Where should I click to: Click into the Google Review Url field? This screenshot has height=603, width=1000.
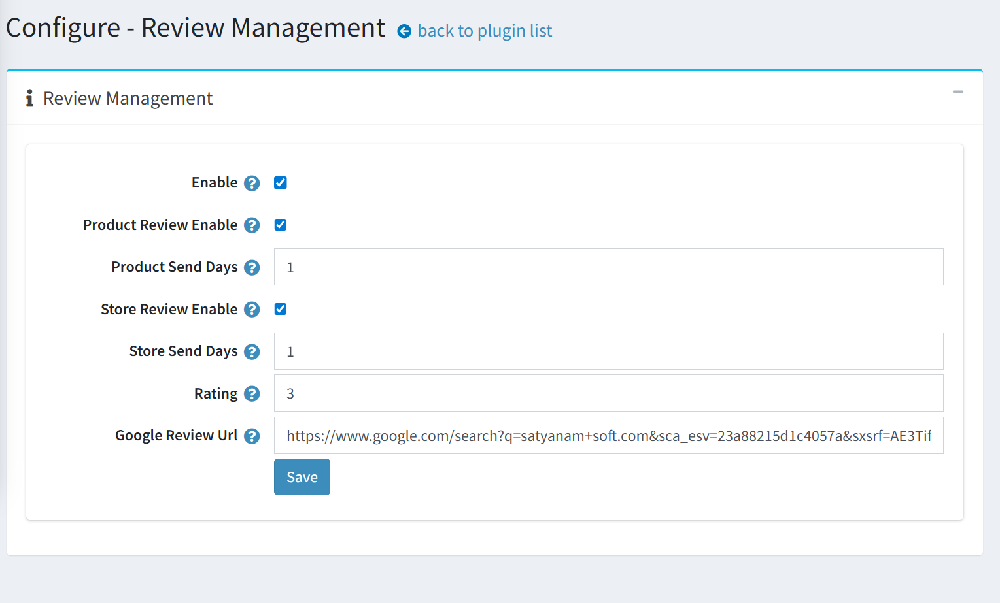pos(608,435)
